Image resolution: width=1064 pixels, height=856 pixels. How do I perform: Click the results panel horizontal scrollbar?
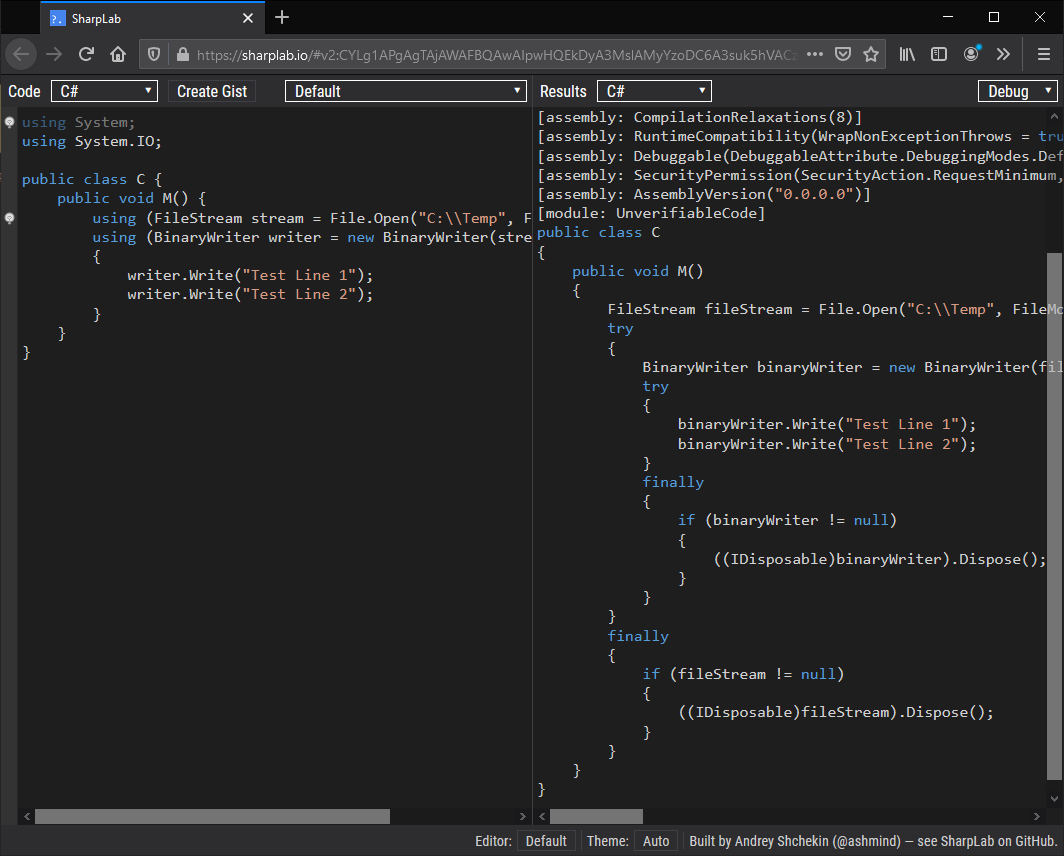point(597,816)
